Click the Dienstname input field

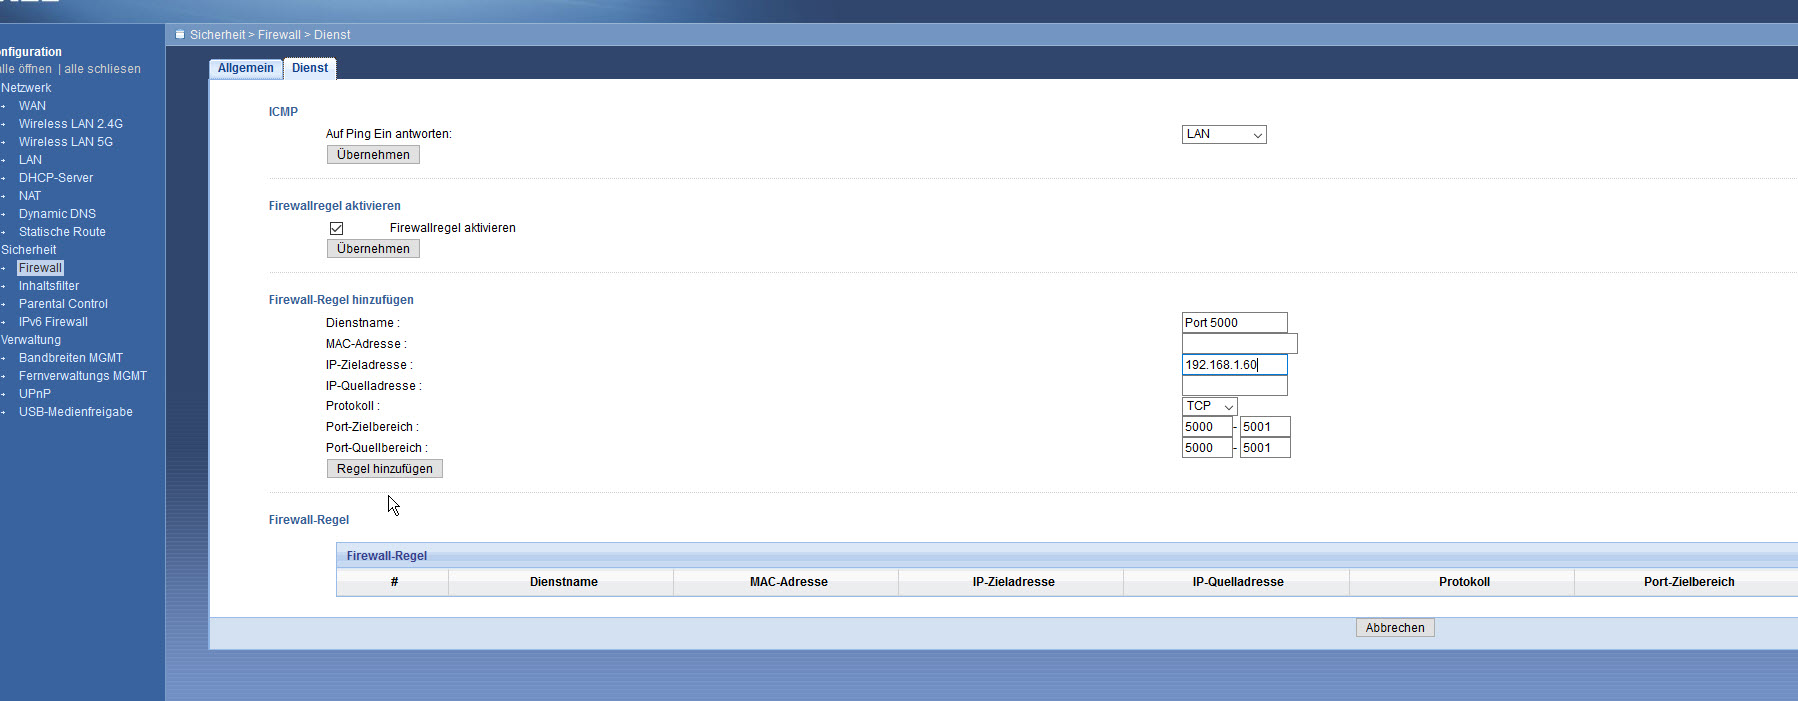click(x=1234, y=323)
